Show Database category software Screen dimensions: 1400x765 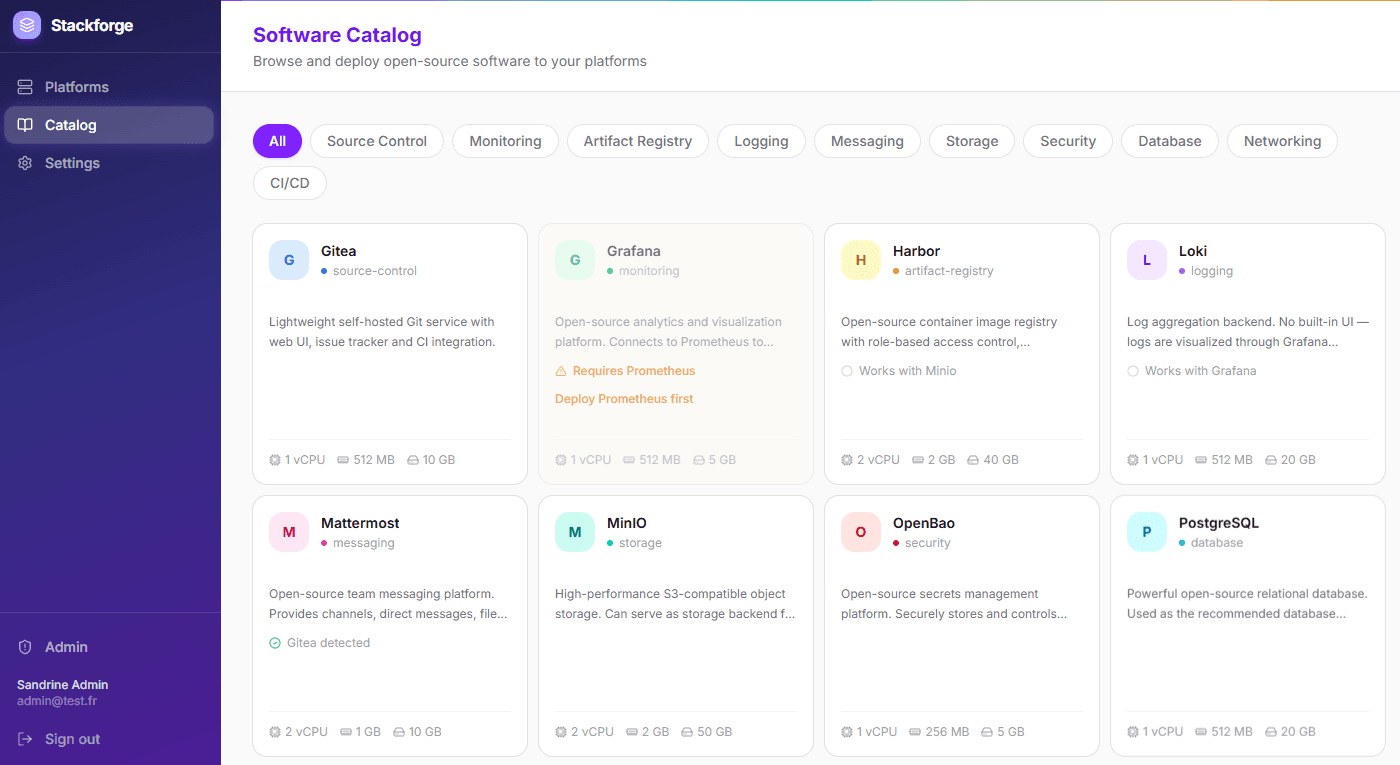(x=1170, y=141)
